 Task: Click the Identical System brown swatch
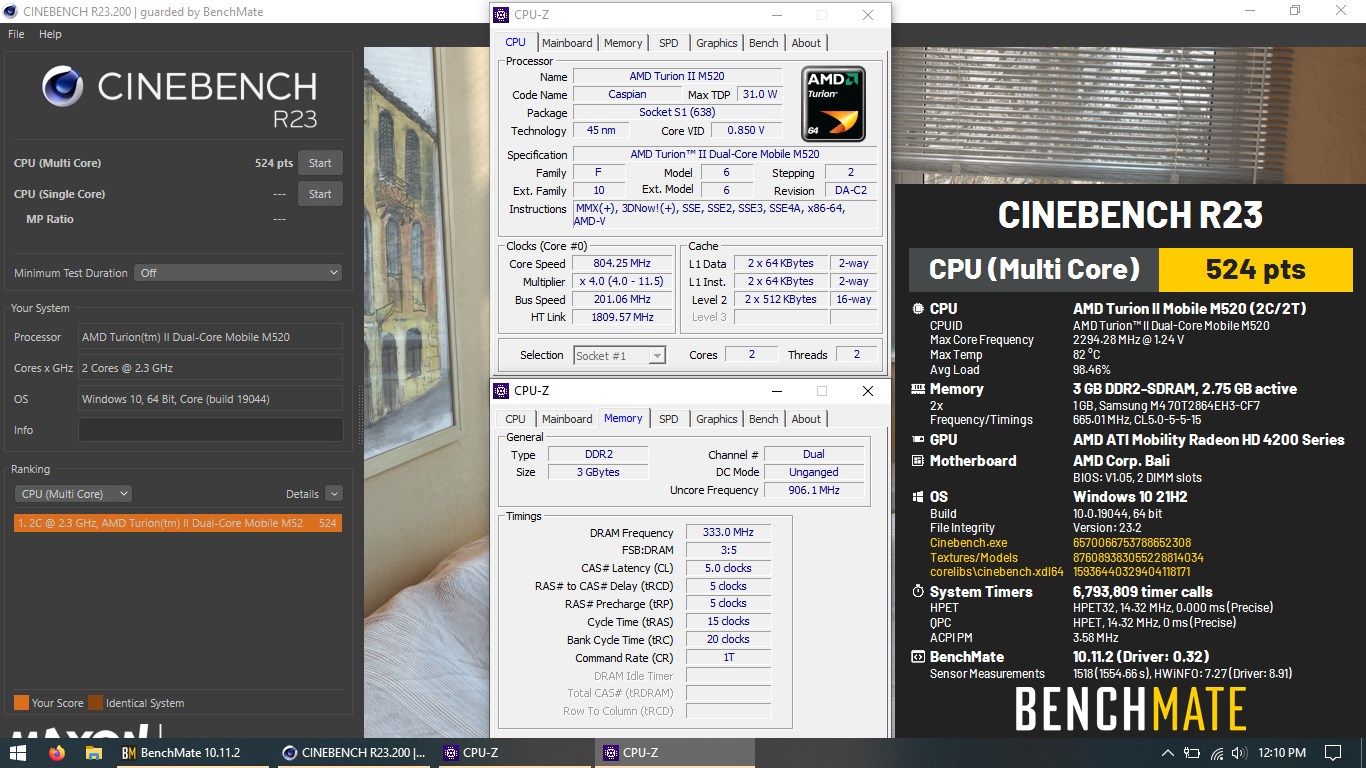pos(95,703)
